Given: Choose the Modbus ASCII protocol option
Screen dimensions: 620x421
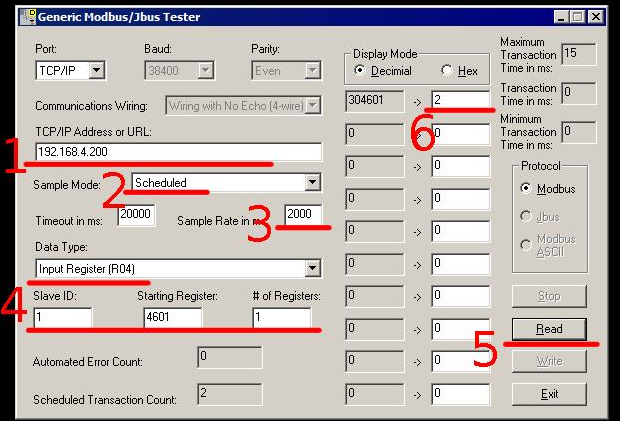Looking at the screenshot, I should (x=548, y=245).
